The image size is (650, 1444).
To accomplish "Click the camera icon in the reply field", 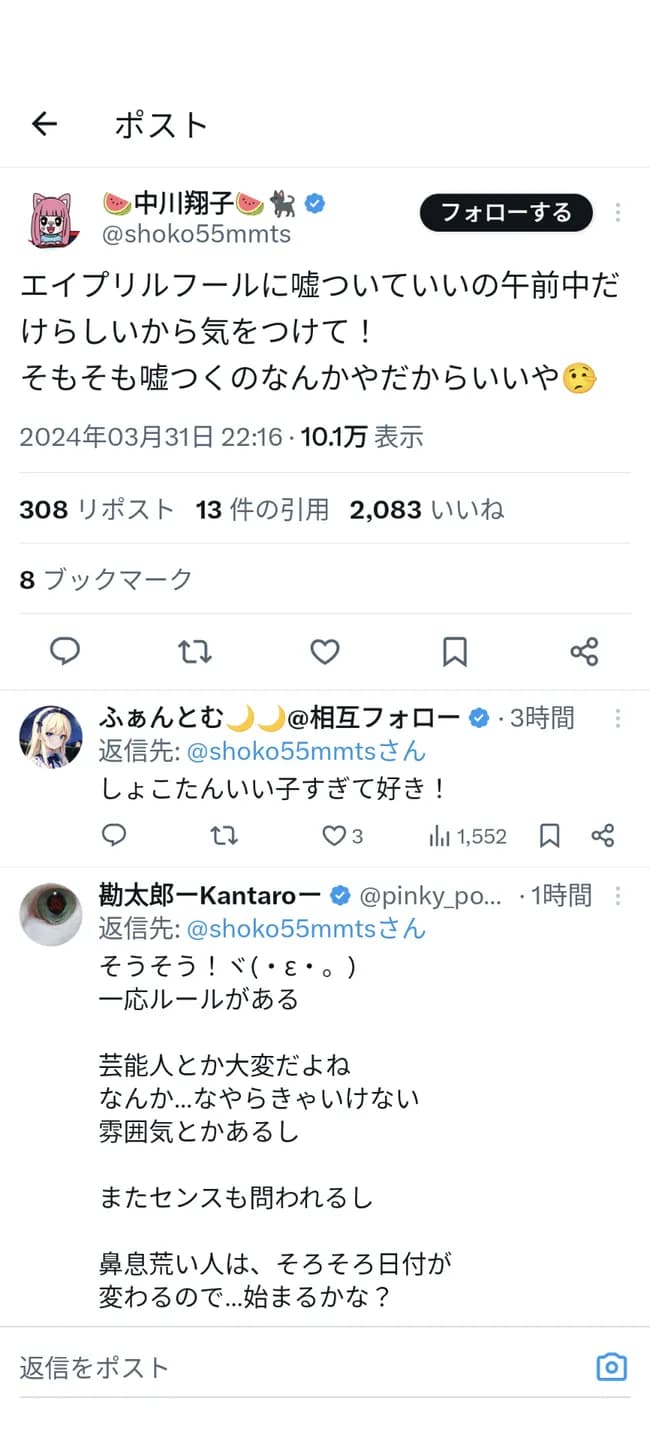I will click(611, 1367).
